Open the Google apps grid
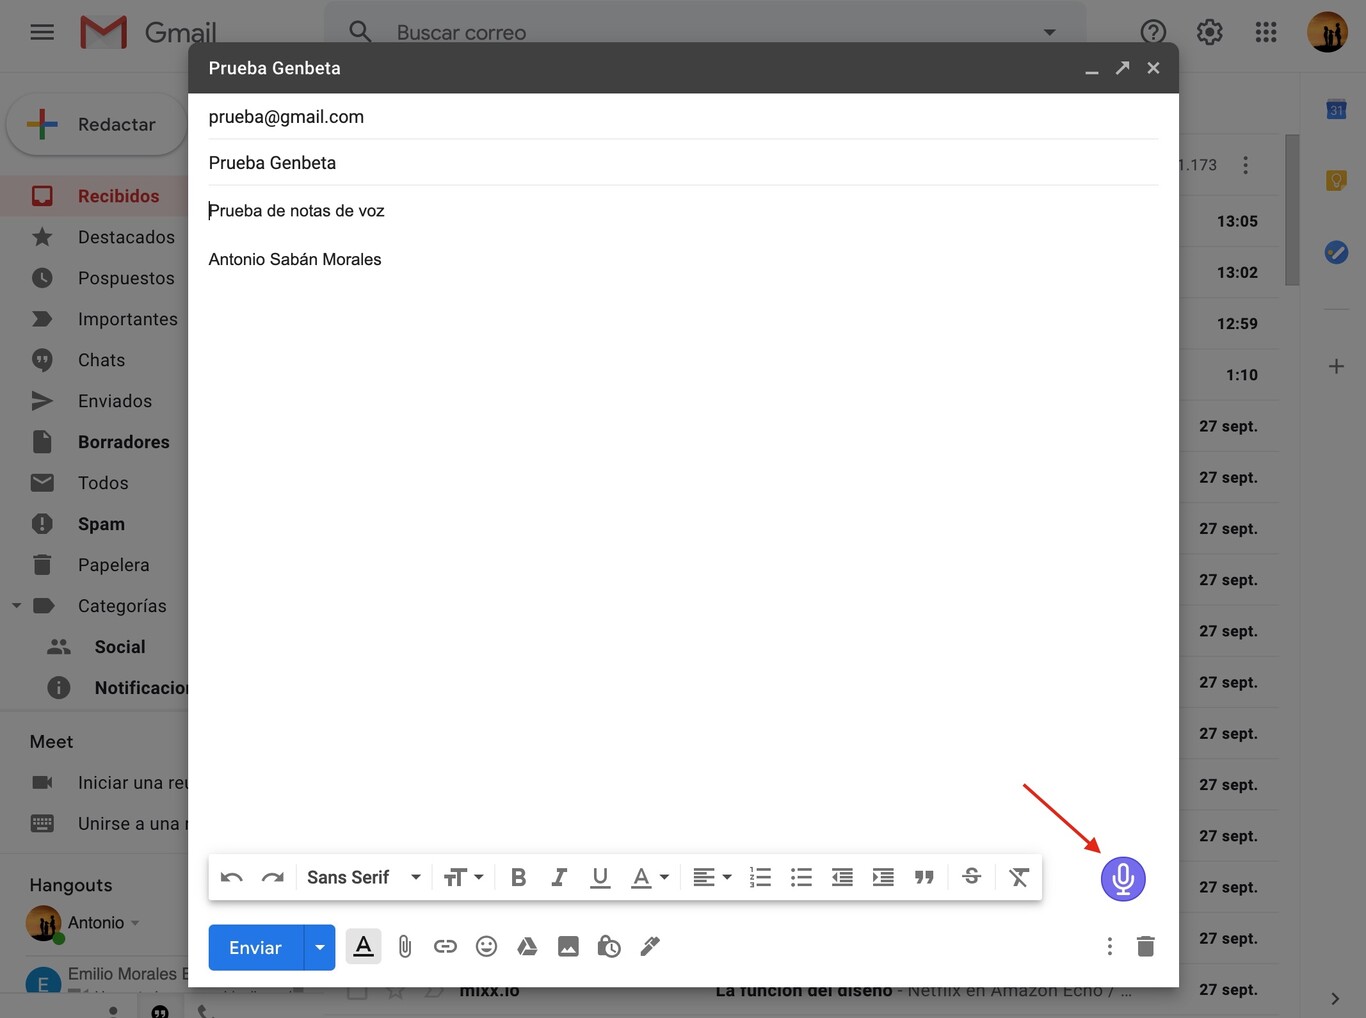Image resolution: width=1366 pixels, height=1018 pixels. (x=1266, y=32)
